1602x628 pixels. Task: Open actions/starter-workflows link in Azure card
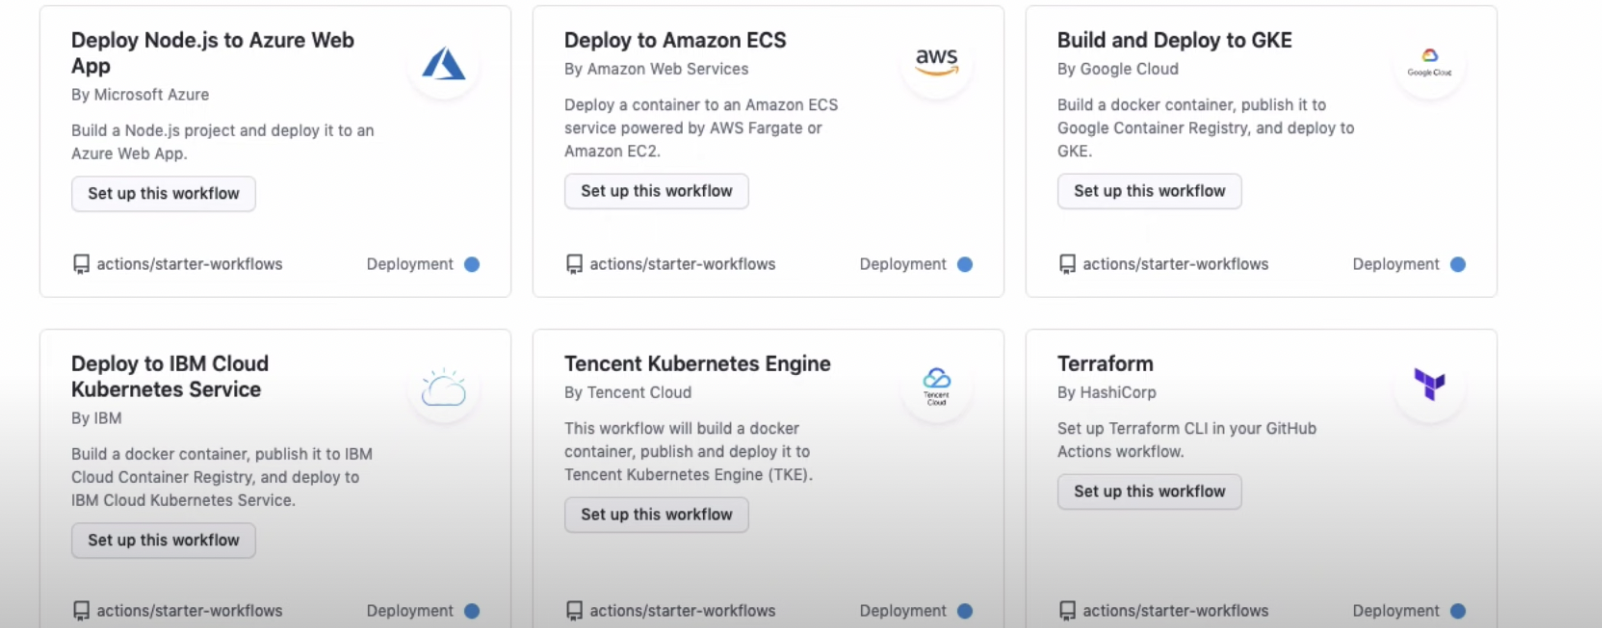189,264
